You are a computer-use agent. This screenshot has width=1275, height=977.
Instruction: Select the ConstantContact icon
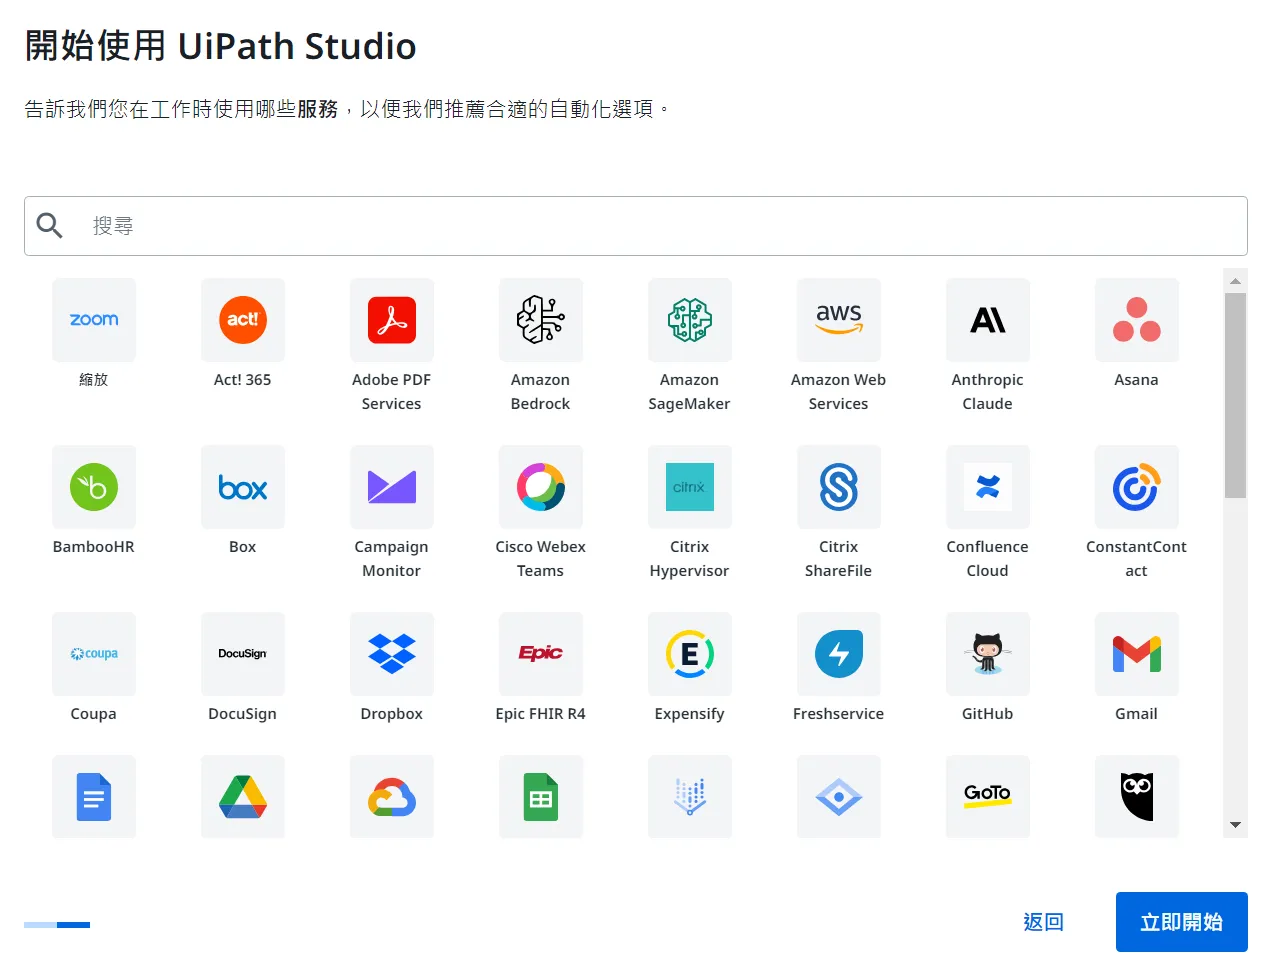(1137, 487)
